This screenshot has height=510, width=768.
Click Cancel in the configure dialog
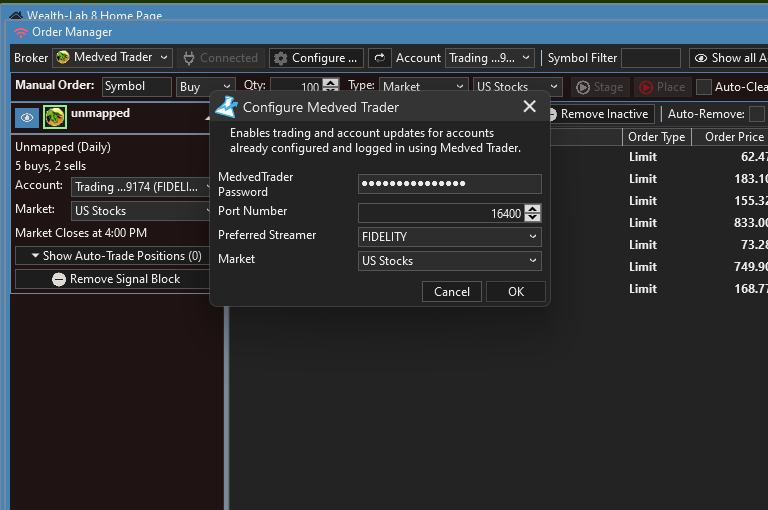(452, 291)
